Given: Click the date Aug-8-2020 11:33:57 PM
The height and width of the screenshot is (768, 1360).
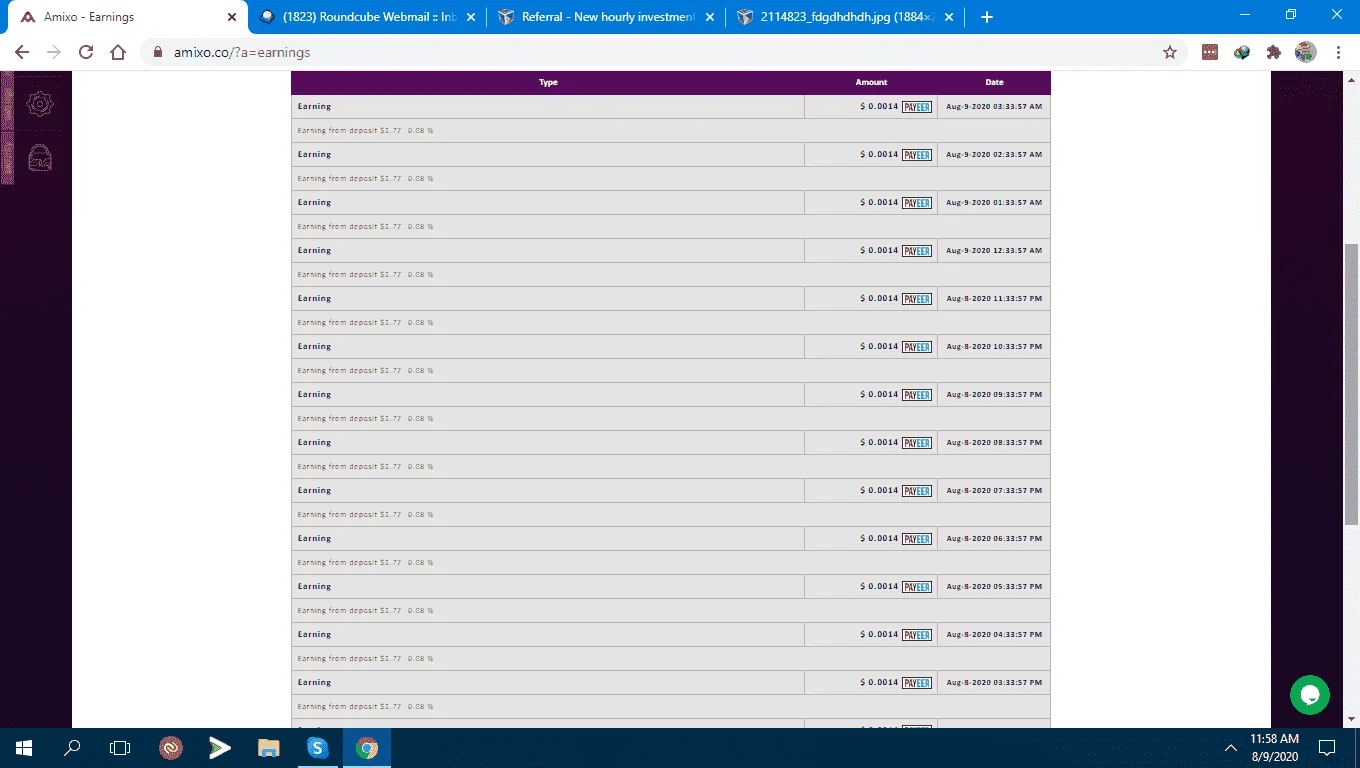Looking at the screenshot, I should tap(994, 299).
